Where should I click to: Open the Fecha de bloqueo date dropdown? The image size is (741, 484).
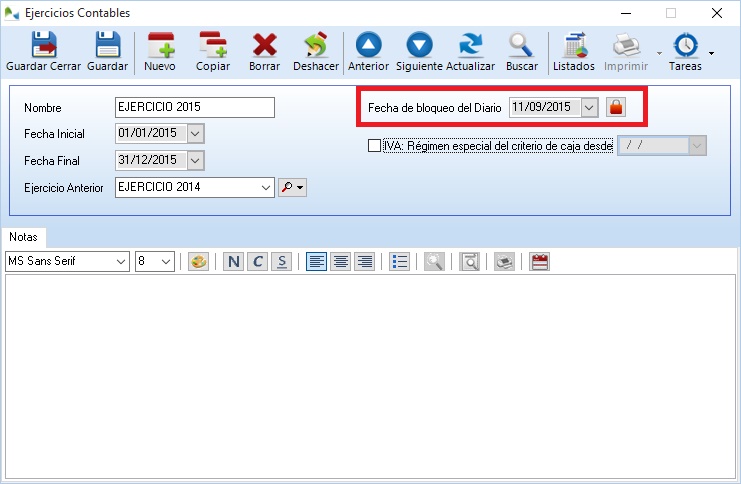pos(589,107)
